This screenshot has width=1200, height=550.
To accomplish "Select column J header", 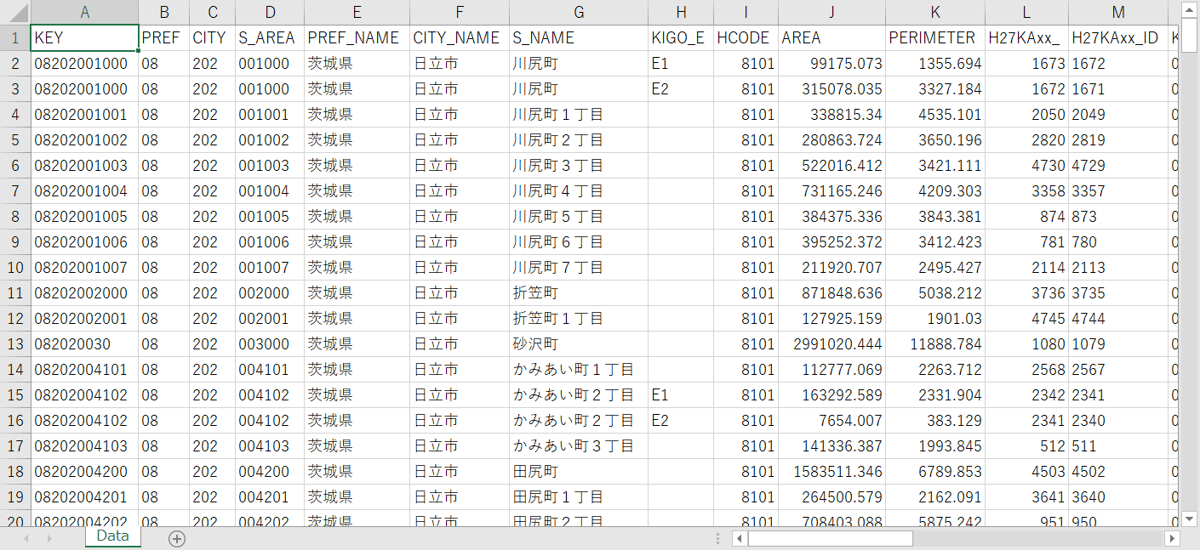I will pos(832,12).
